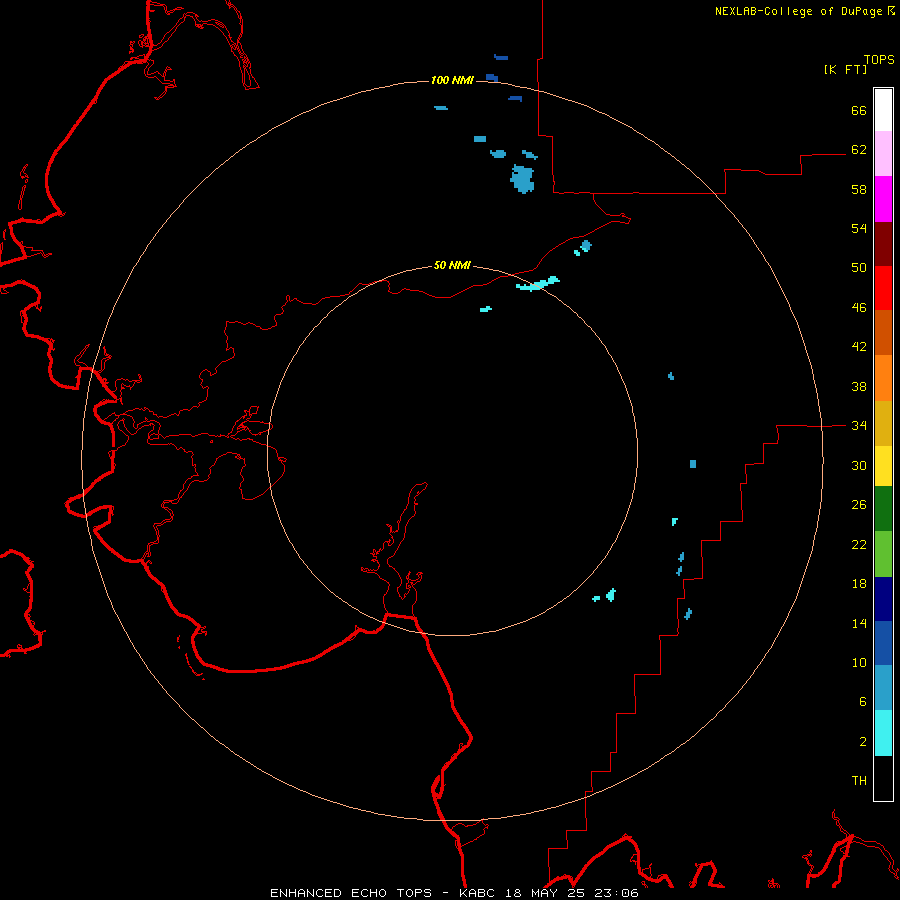The width and height of the screenshot is (900, 900).
Task: Click the [K FT] units label
Action: [x=845, y=69]
